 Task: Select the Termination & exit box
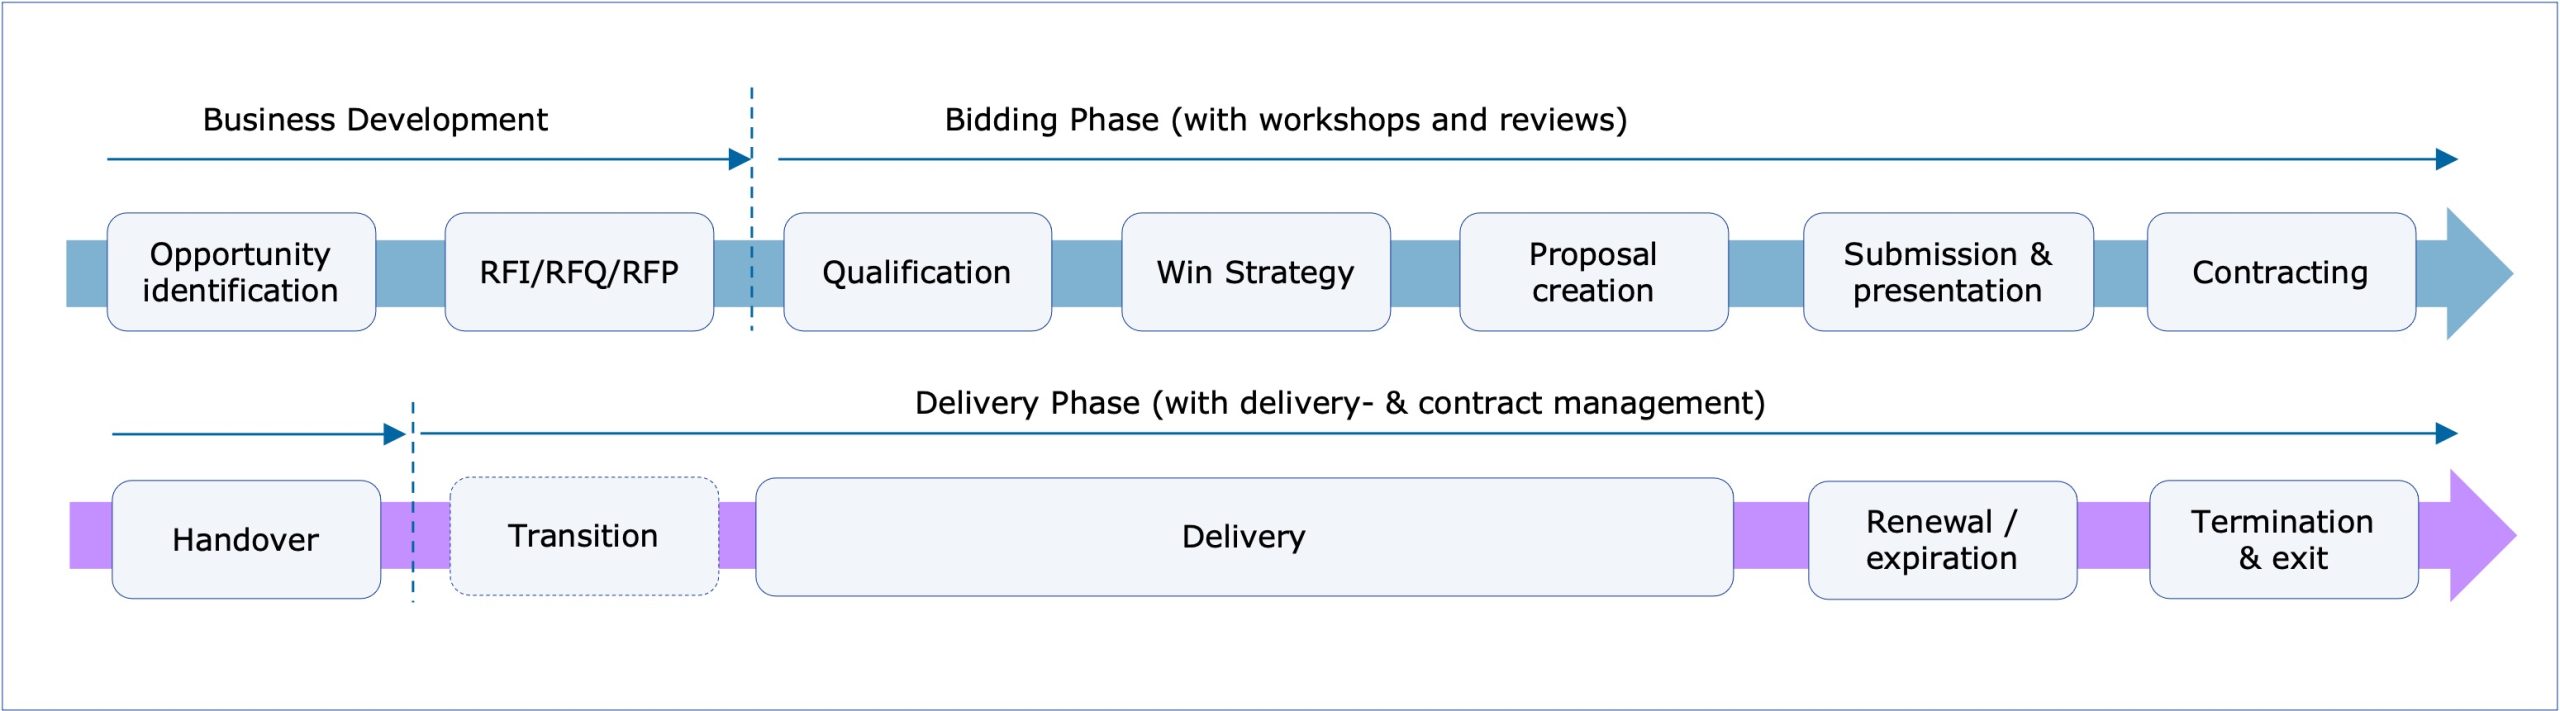pyautogui.click(x=2283, y=540)
